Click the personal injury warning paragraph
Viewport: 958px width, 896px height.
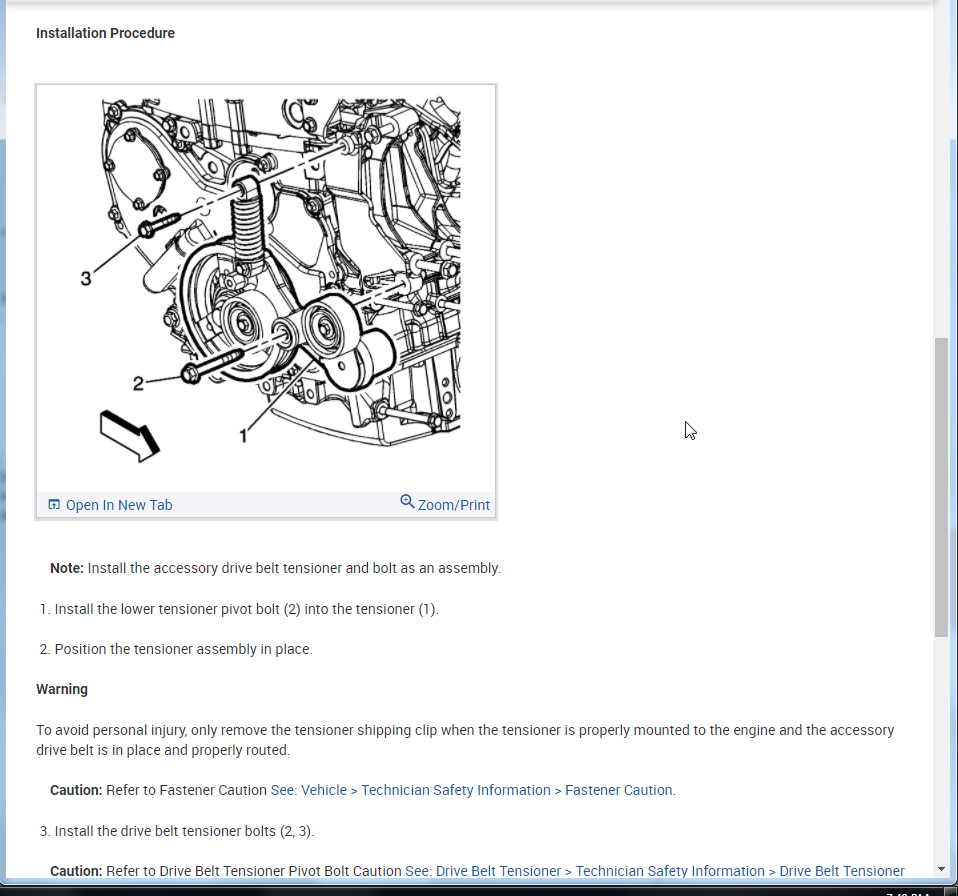pyautogui.click(x=465, y=740)
